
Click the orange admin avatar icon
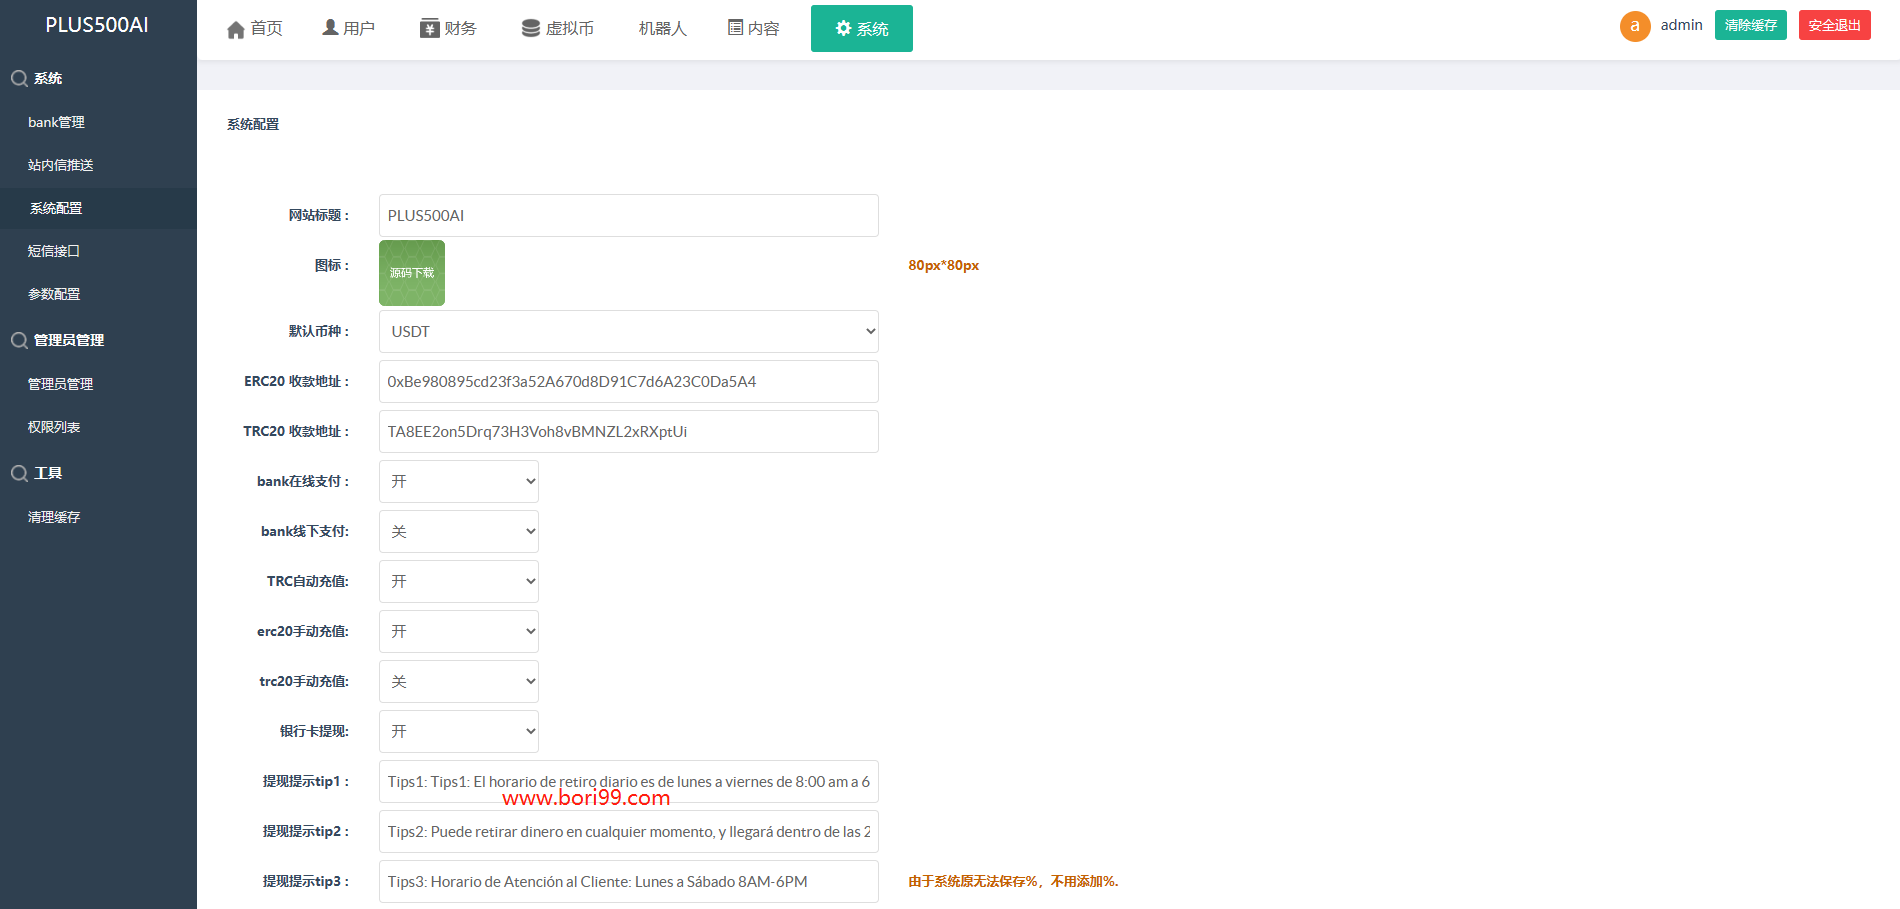tap(1635, 26)
